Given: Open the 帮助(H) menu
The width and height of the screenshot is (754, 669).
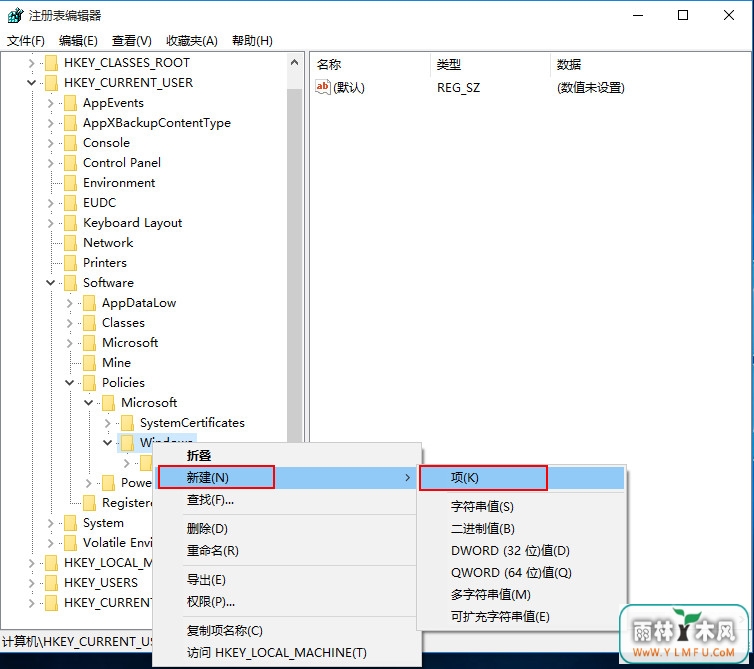Looking at the screenshot, I should [x=252, y=41].
